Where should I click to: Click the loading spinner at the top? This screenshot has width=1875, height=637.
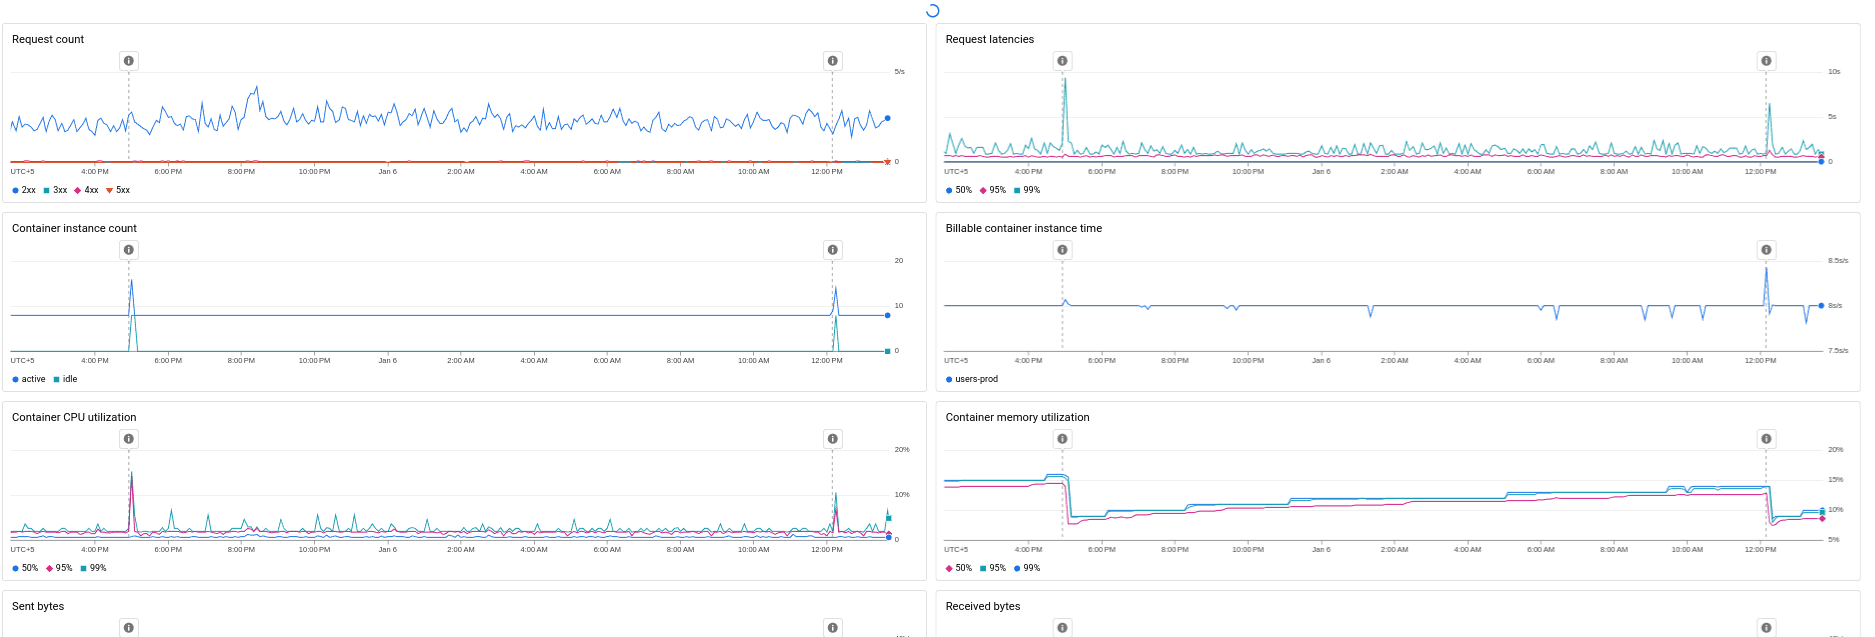932,11
